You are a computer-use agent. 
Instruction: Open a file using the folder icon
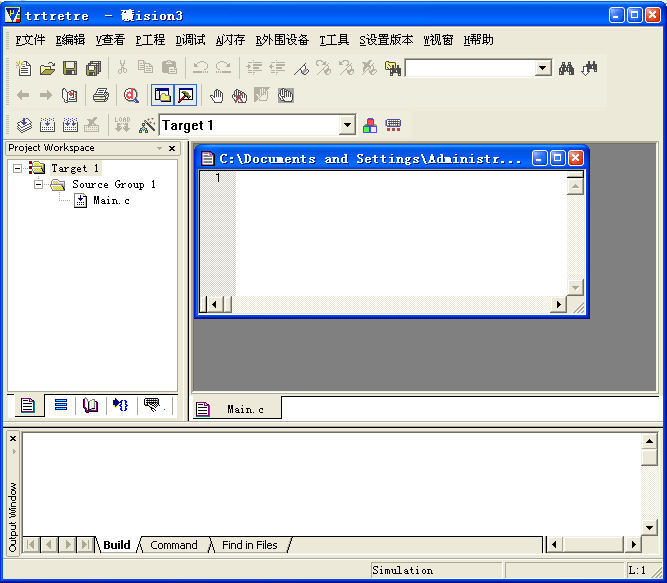click(x=47, y=68)
